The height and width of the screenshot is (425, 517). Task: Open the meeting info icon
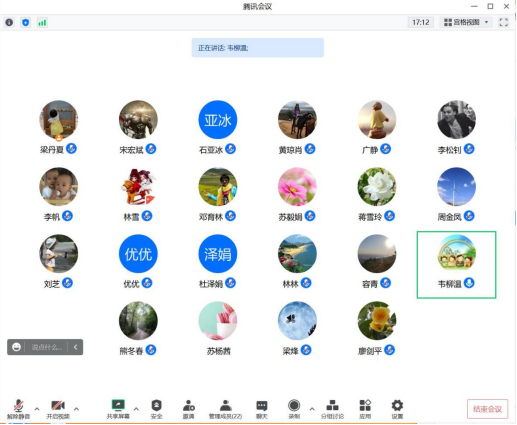(x=9, y=22)
